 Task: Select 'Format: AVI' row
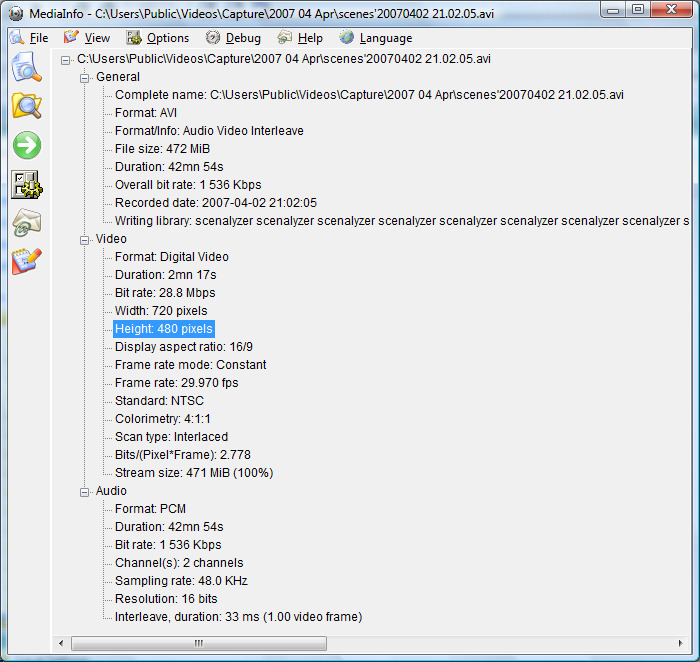[146, 113]
